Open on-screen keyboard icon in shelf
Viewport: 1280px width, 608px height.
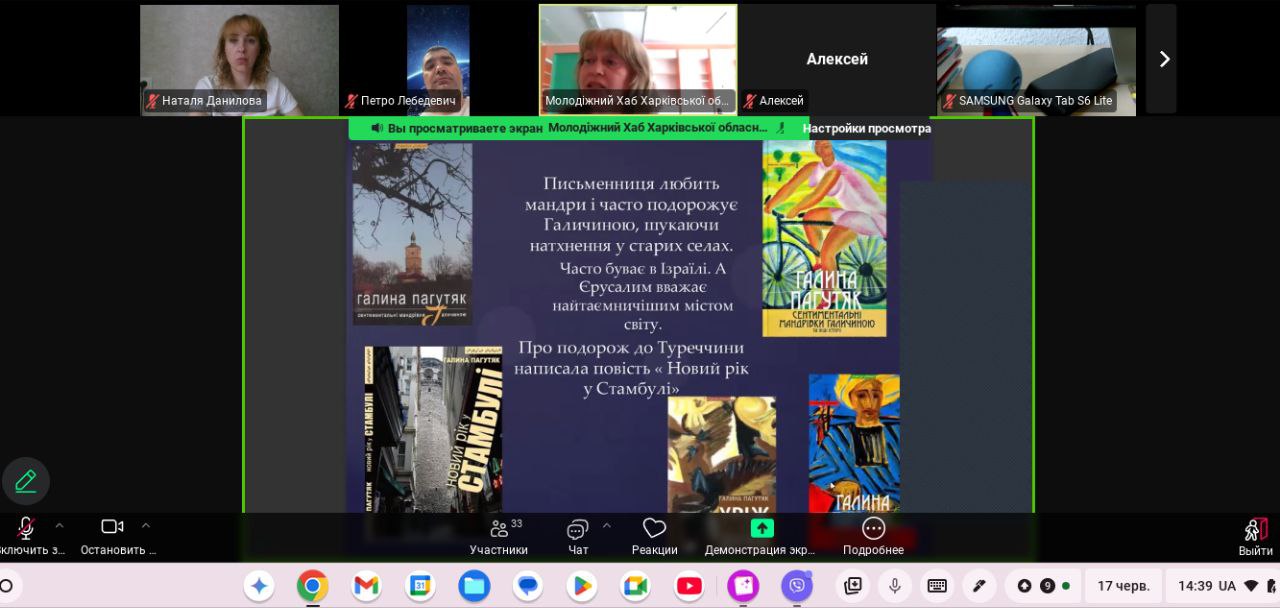click(x=937, y=586)
